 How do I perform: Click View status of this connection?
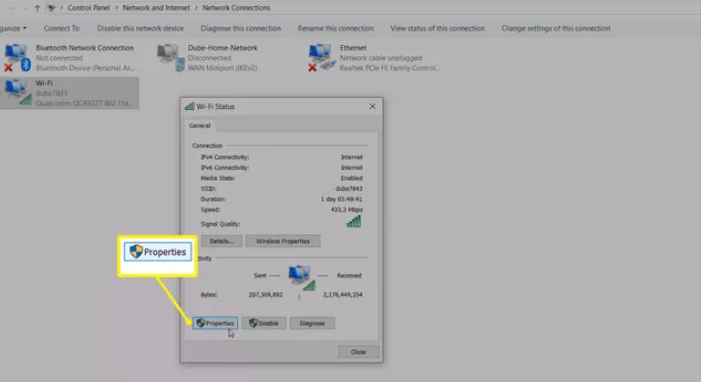coord(437,28)
